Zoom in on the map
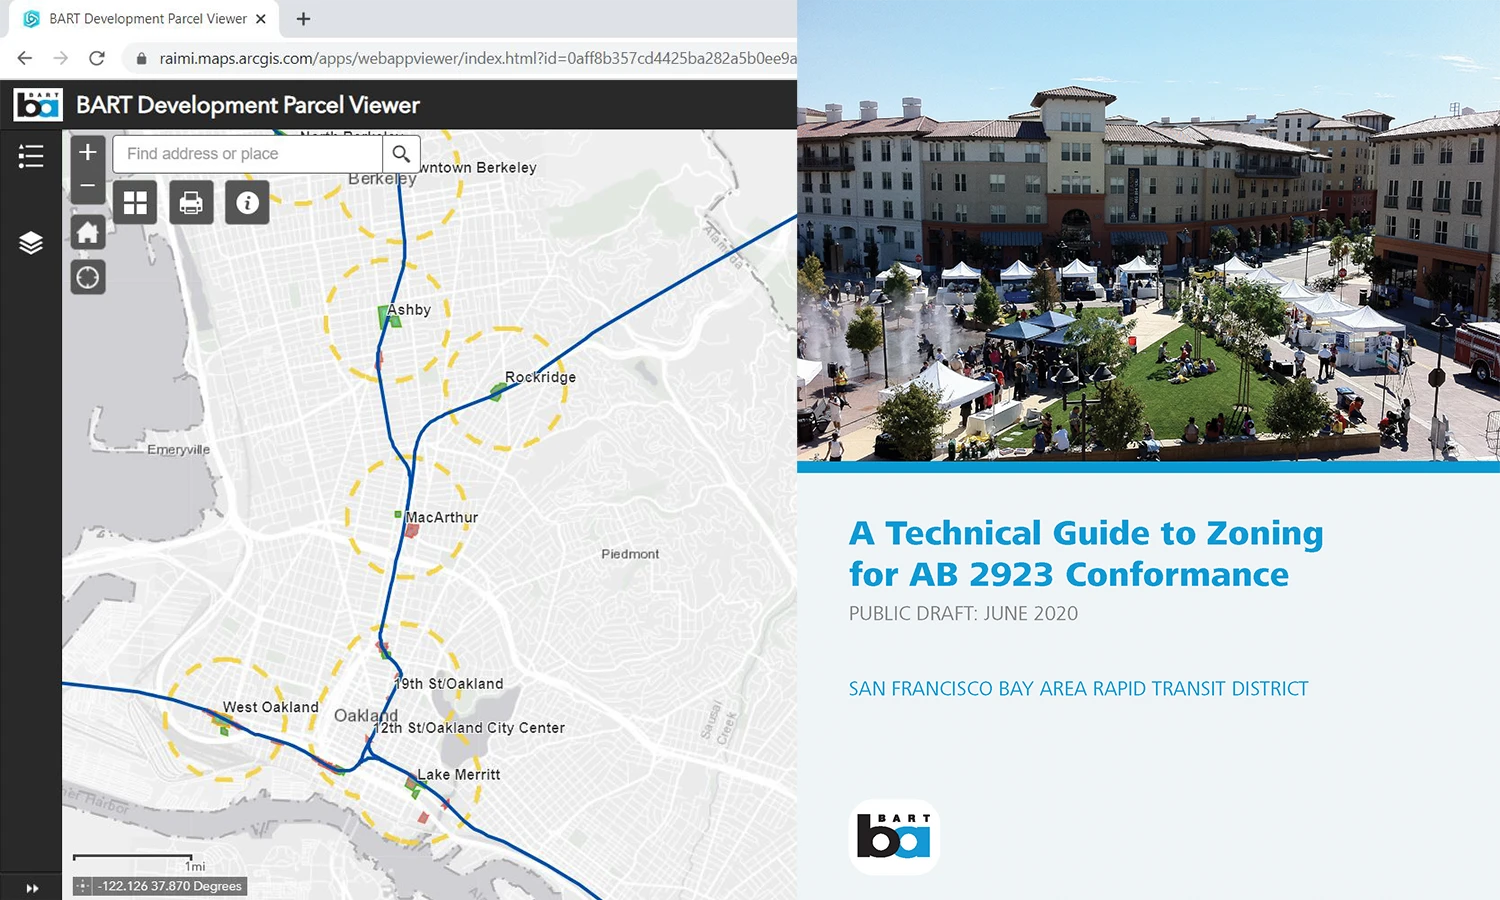Viewport: 1500px width, 900px height. 88,152
